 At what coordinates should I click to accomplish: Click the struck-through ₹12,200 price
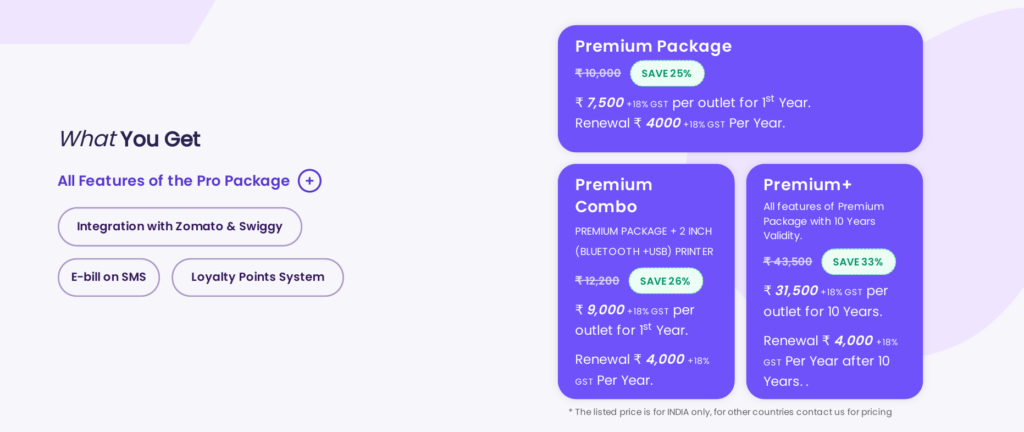tap(598, 281)
